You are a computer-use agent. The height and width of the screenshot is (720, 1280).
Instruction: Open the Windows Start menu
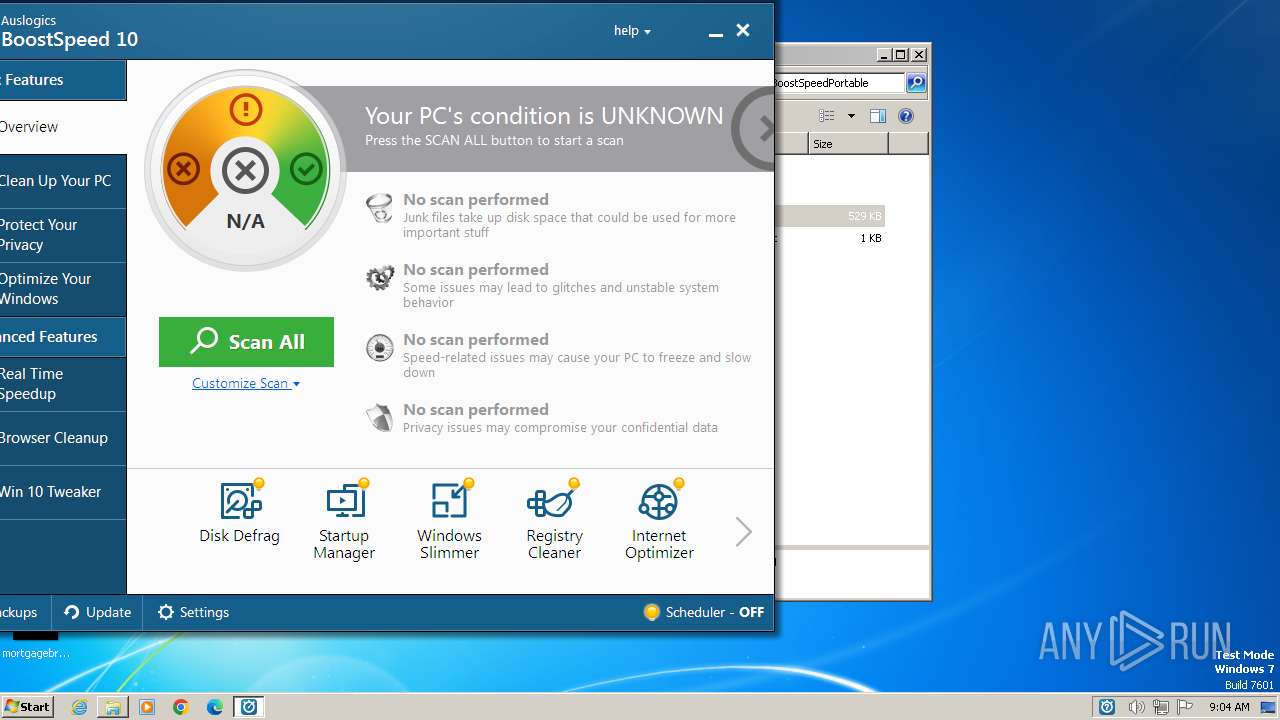click(27, 707)
